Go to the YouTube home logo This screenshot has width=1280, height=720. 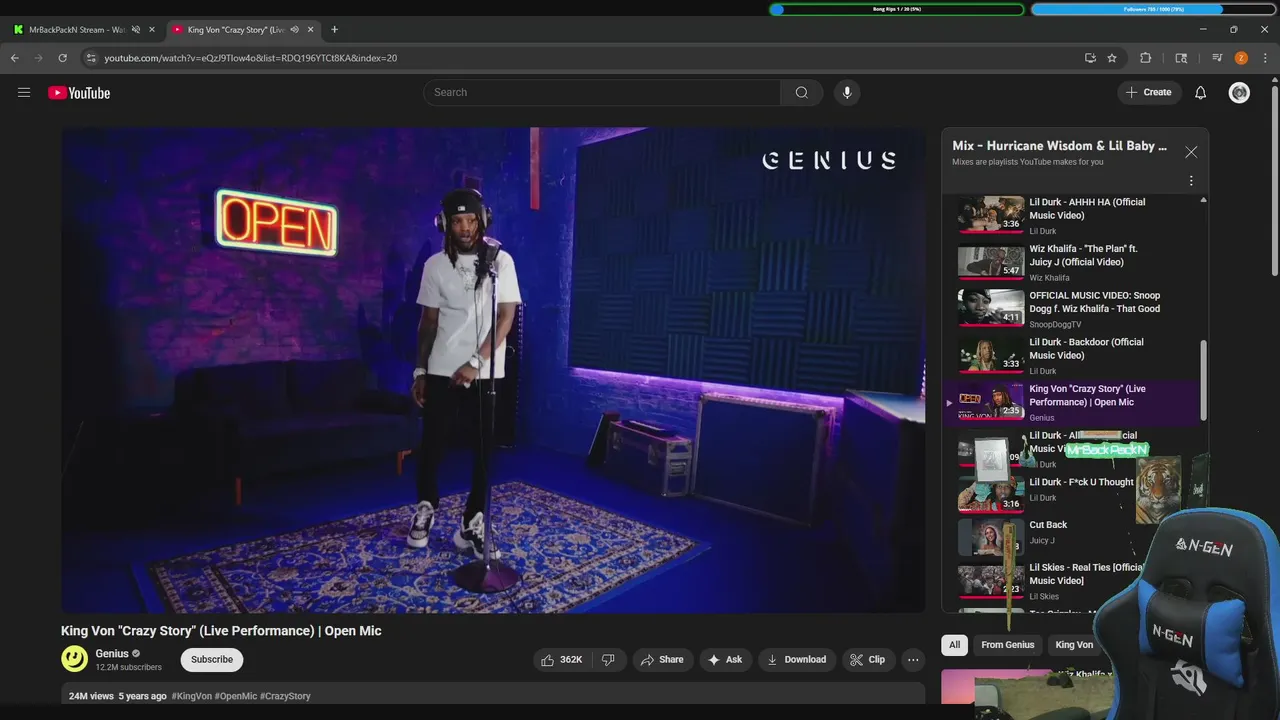(79, 93)
